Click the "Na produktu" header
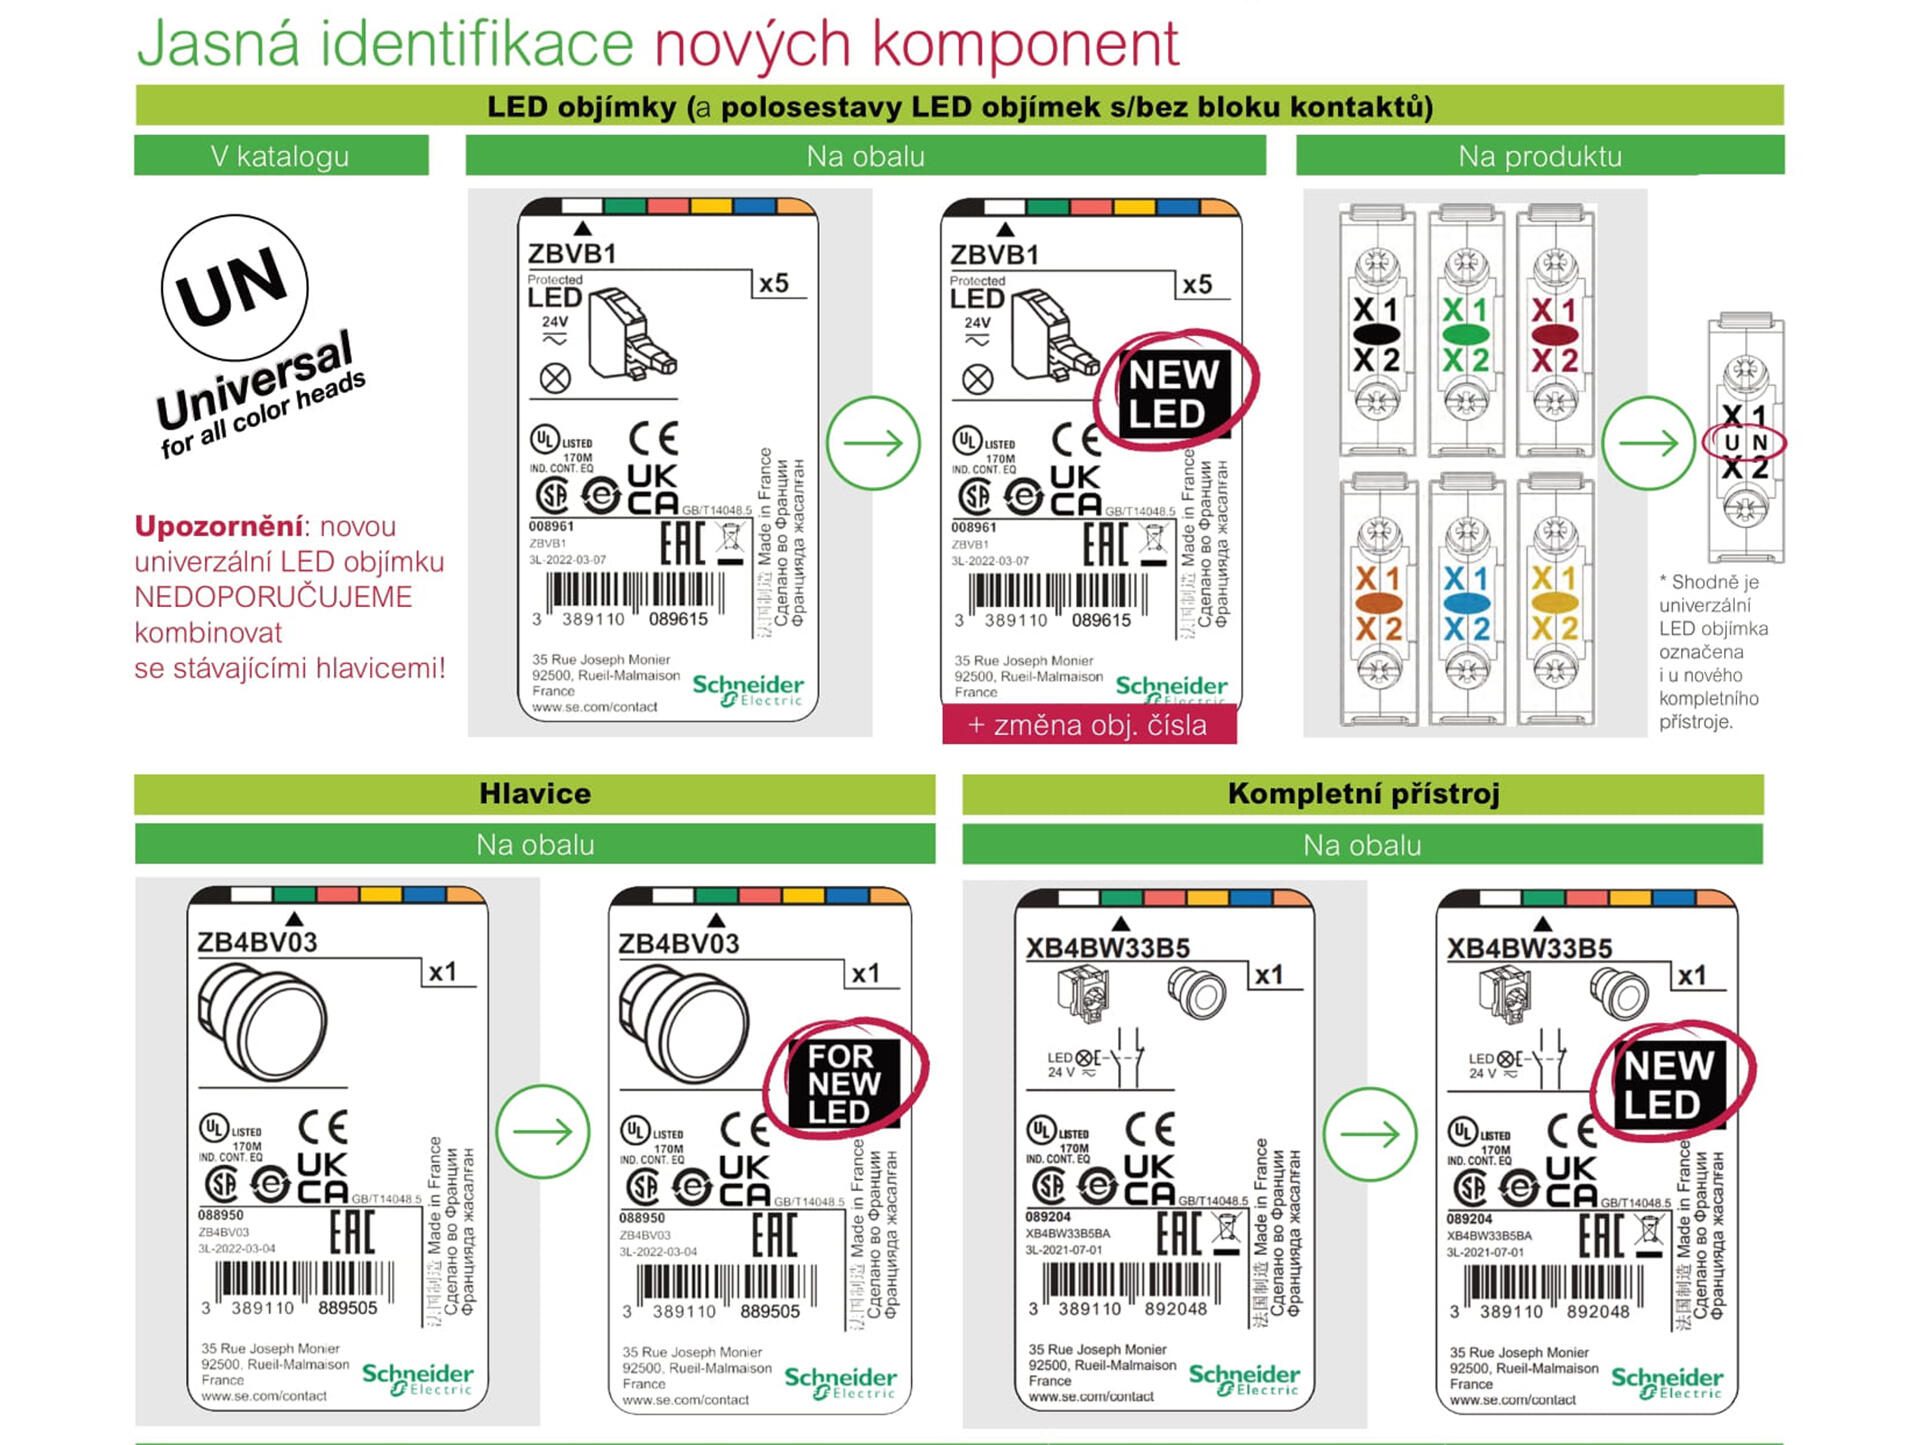This screenshot has width=1920, height=1445. (x=1540, y=156)
